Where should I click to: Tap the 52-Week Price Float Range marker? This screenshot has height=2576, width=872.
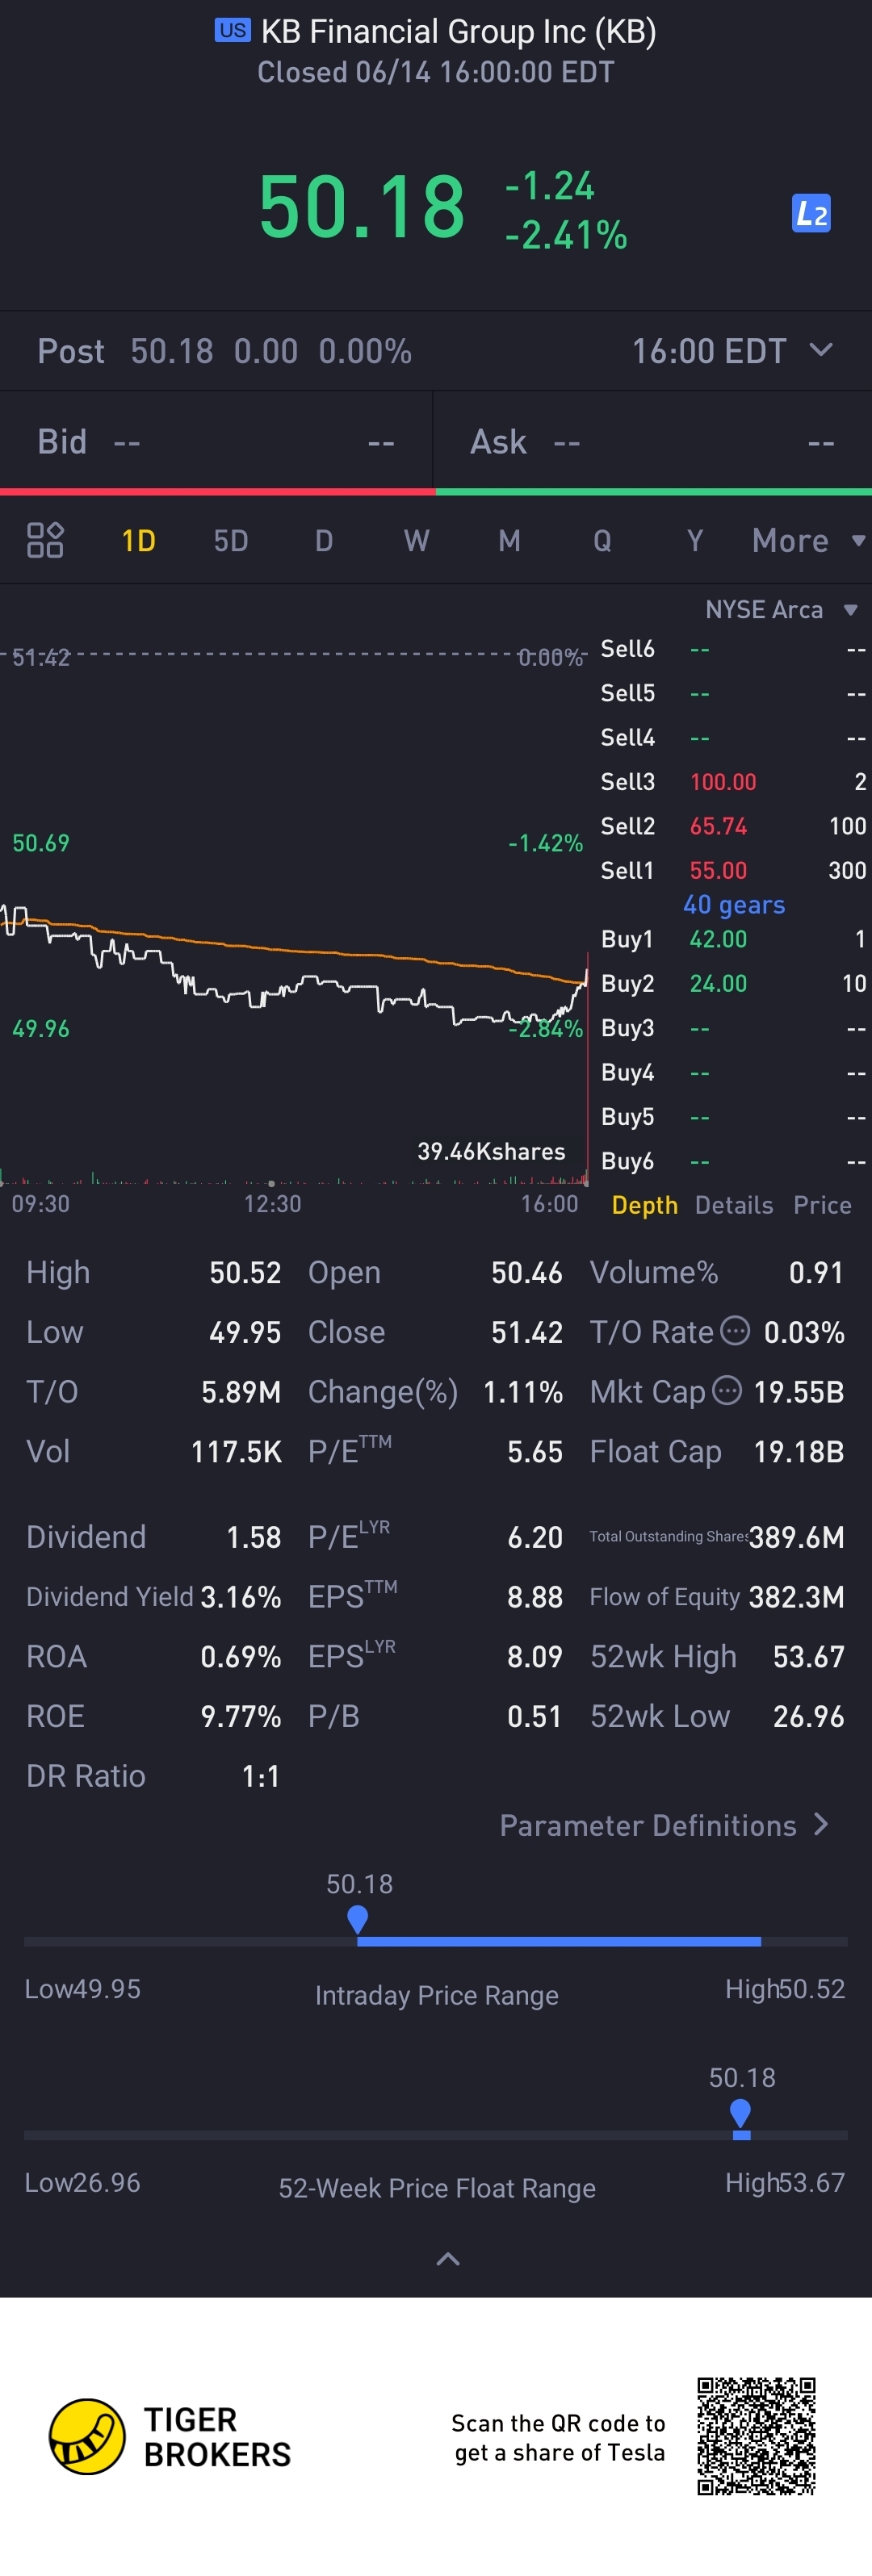740,2113
